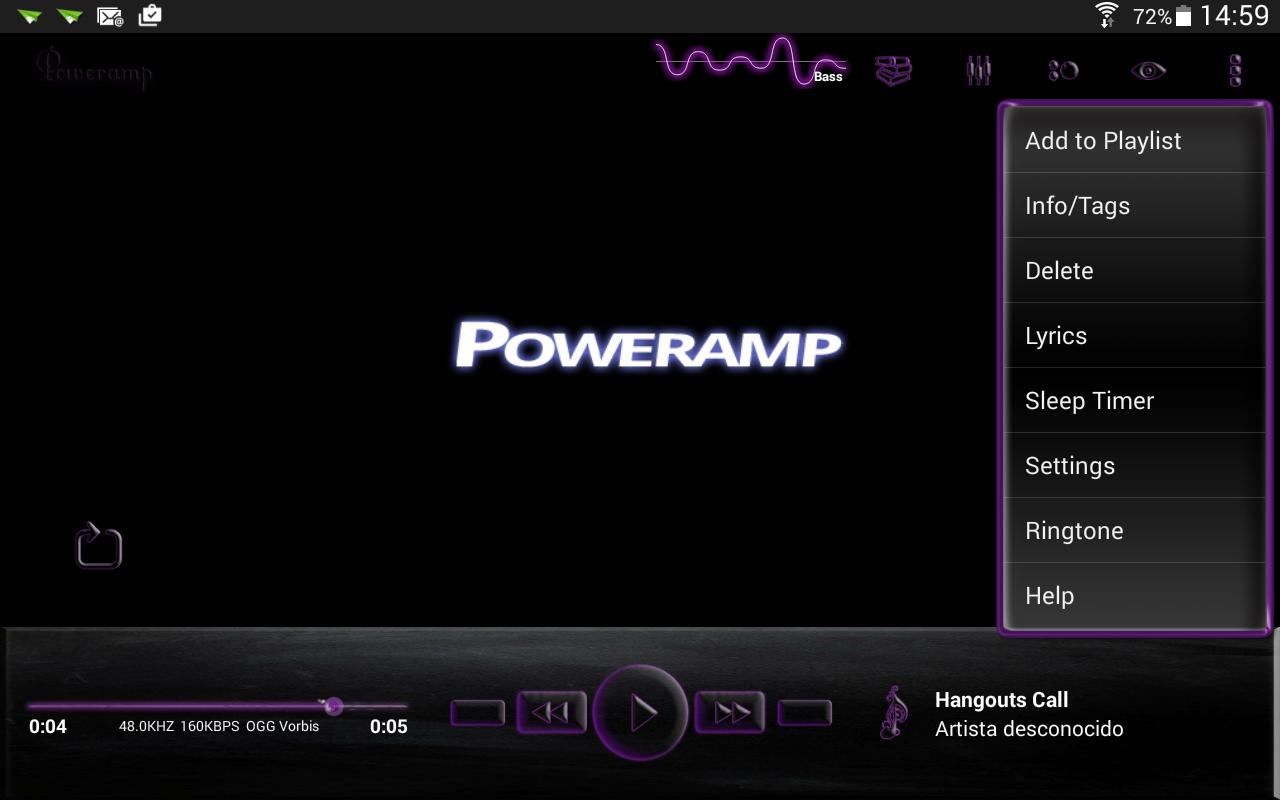Tap the glowing Poweramp center logo
This screenshot has width=1280, height=800.
(648, 345)
